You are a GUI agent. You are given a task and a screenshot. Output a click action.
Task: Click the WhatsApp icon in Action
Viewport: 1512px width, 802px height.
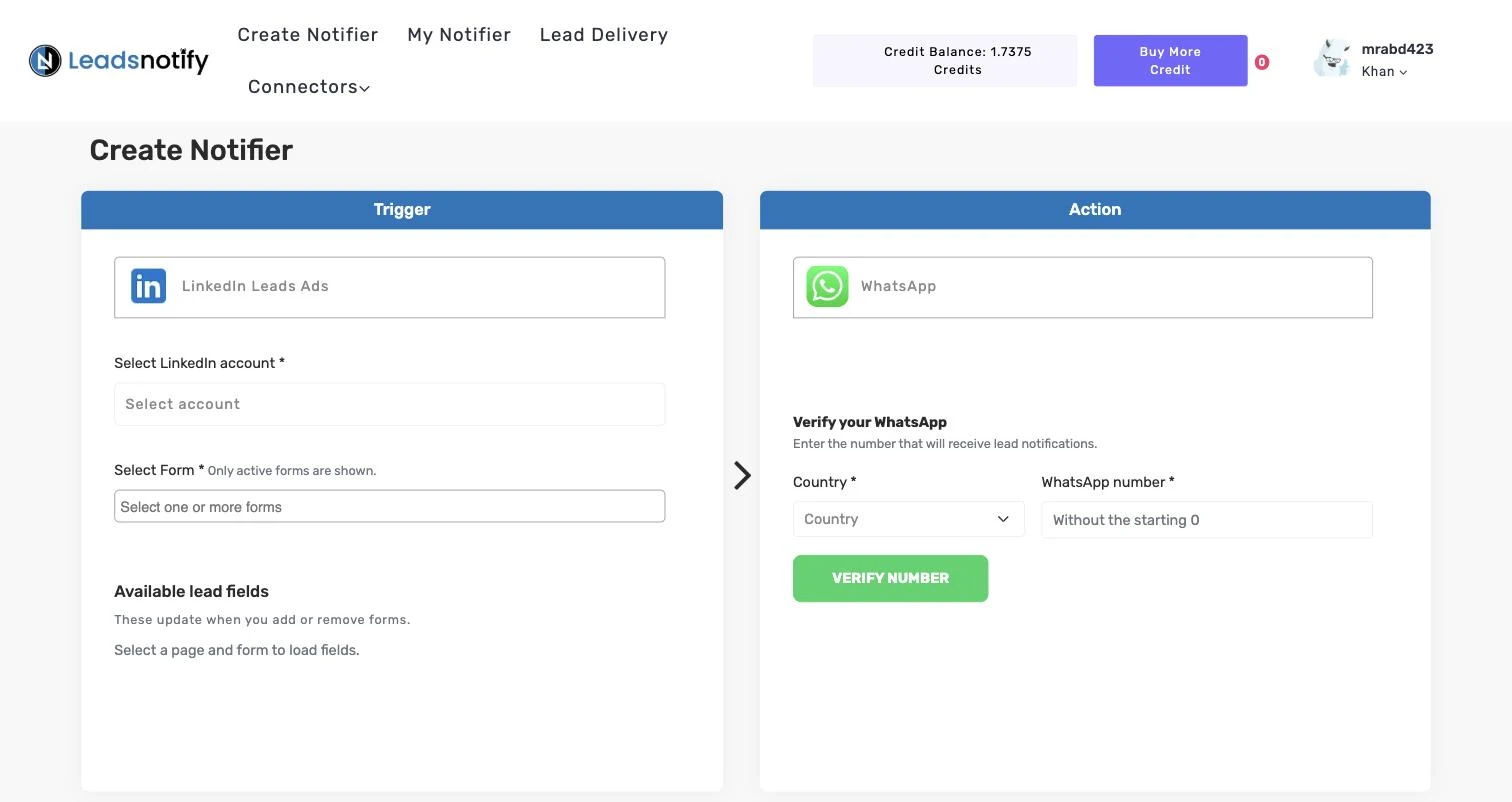click(x=827, y=286)
